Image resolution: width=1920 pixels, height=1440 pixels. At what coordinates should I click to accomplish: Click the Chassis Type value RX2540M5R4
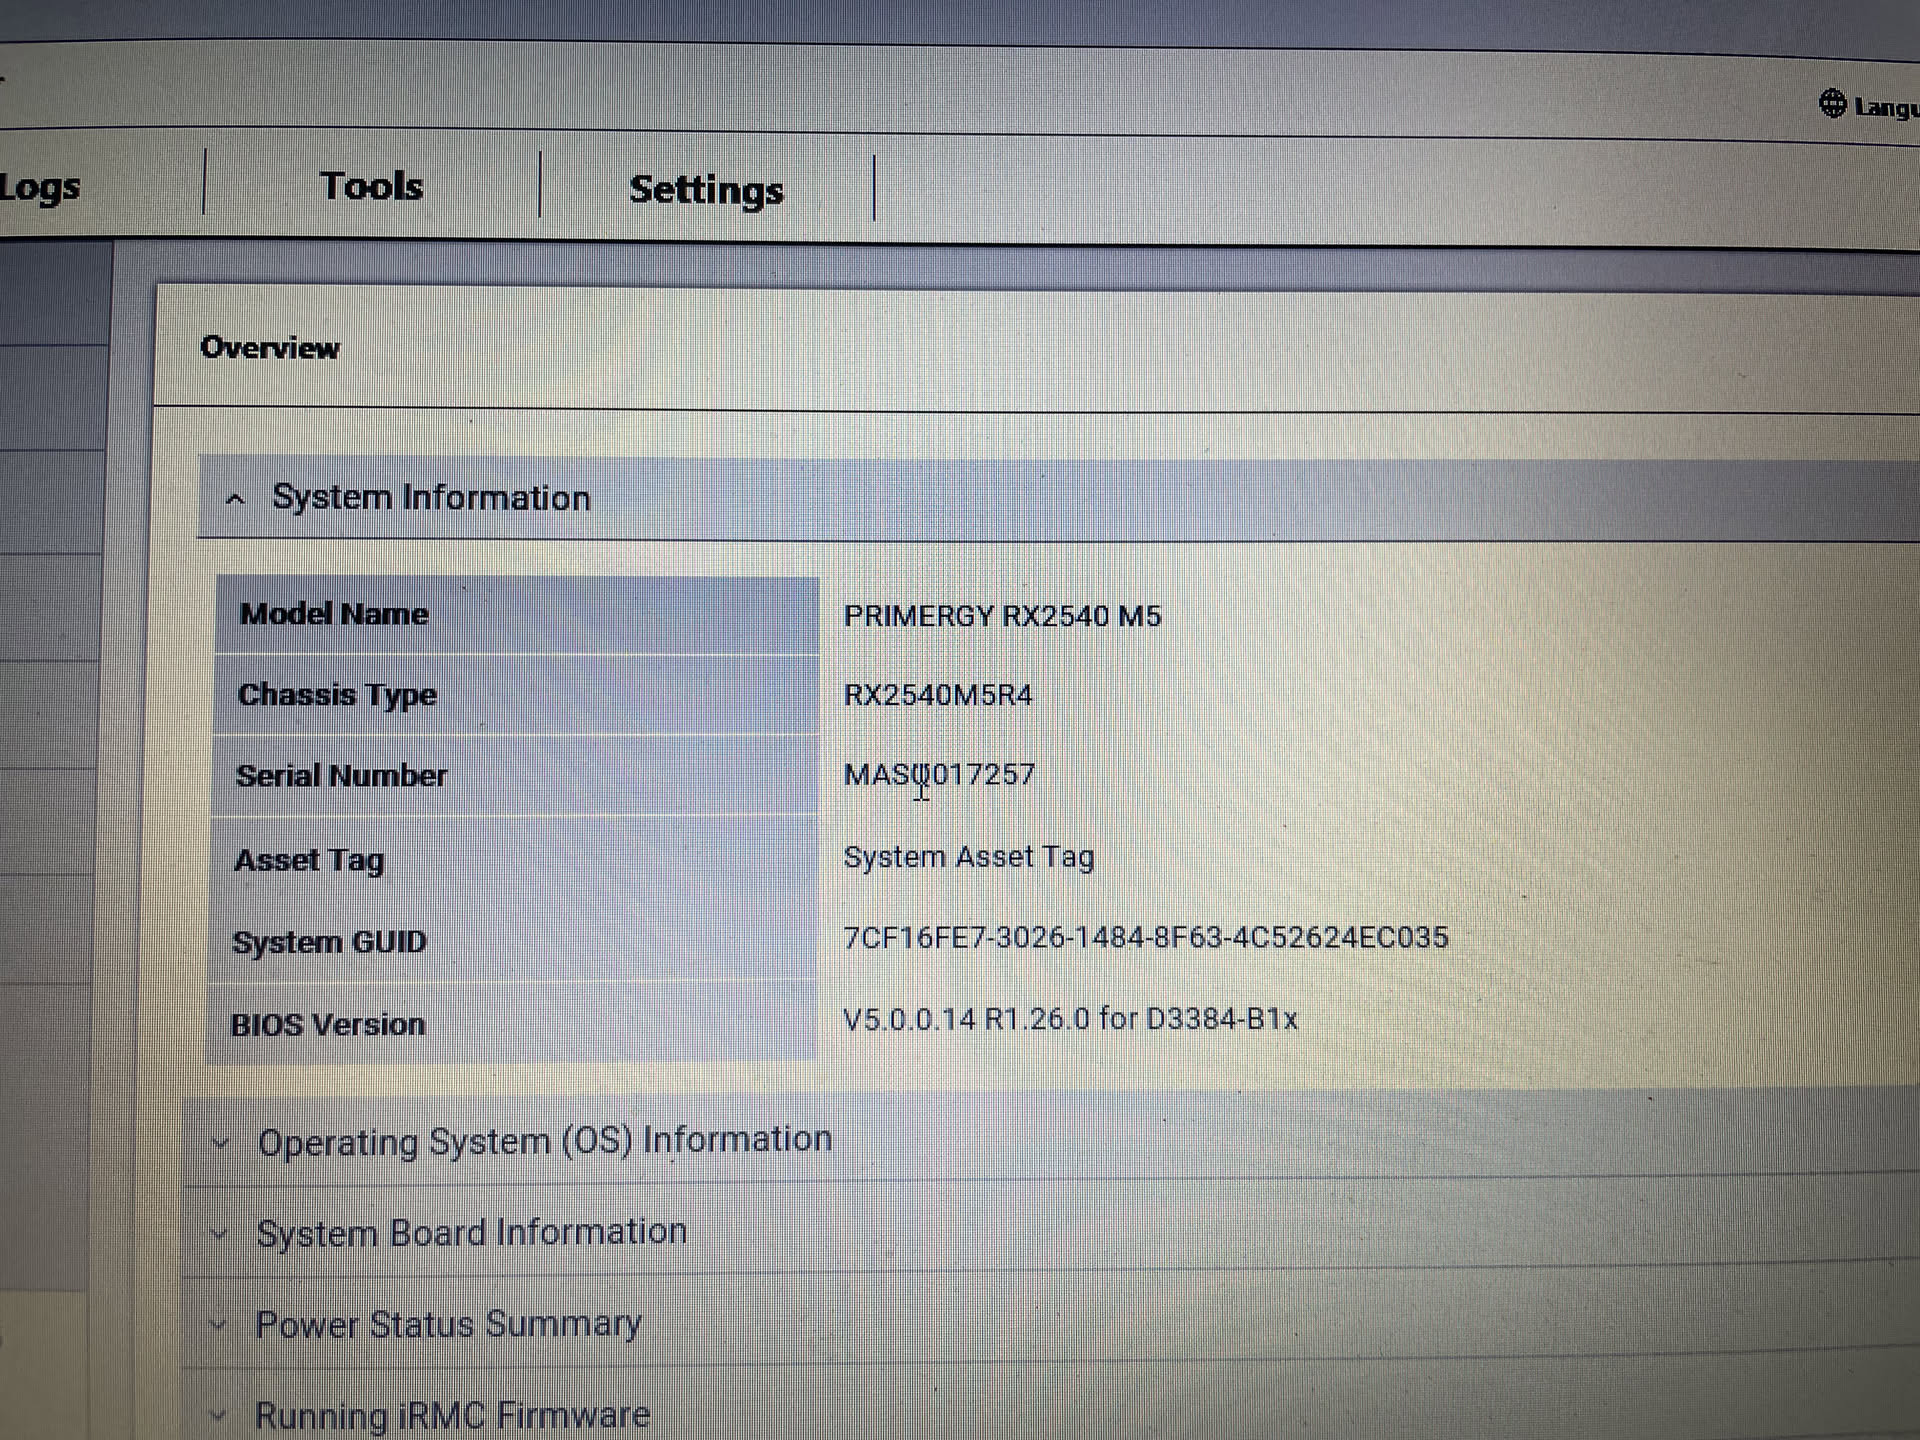[x=937, y=694]
